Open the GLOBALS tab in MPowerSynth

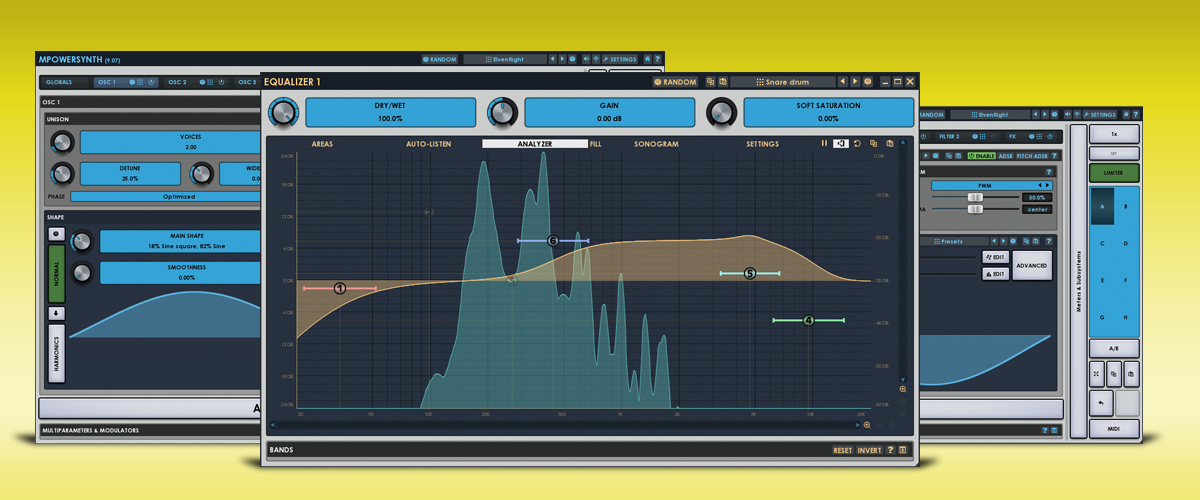59,82
